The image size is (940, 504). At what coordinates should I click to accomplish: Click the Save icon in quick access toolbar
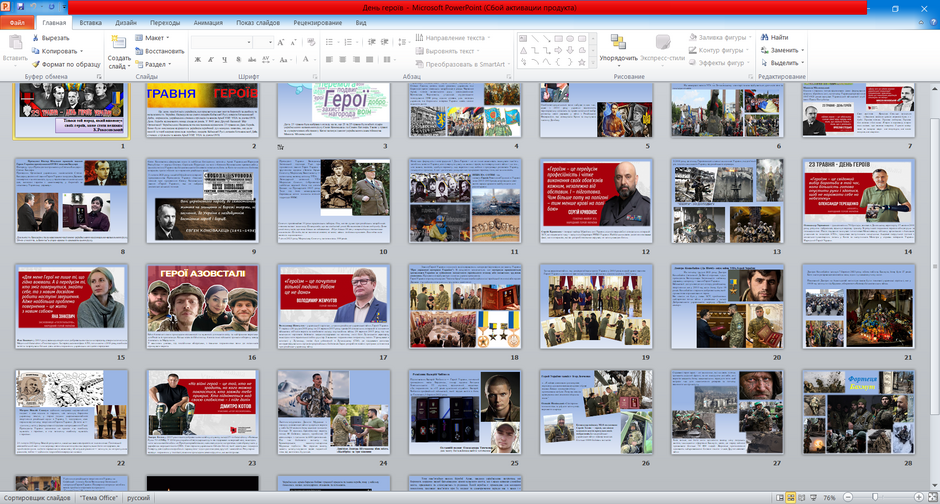(x=20, y=7)
